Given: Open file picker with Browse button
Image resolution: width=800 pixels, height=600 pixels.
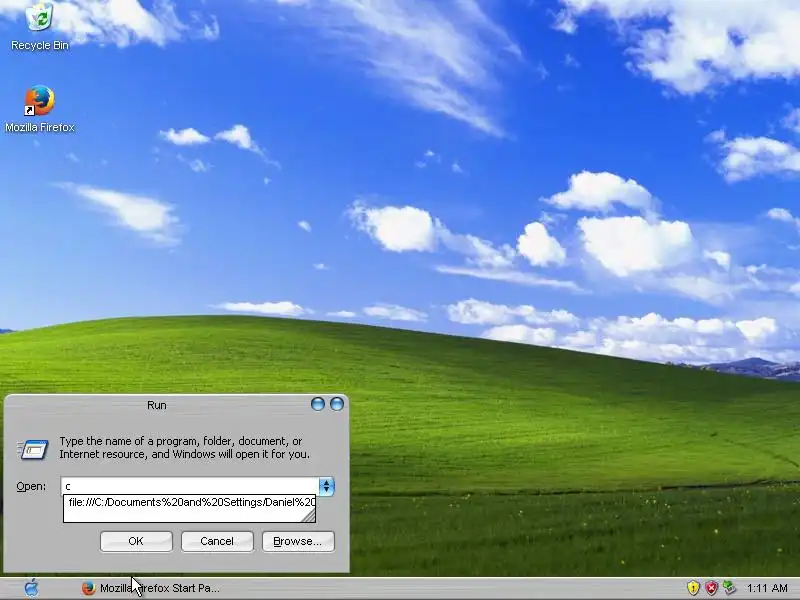Looking at the screenshot, I should (x=298, y=541).
